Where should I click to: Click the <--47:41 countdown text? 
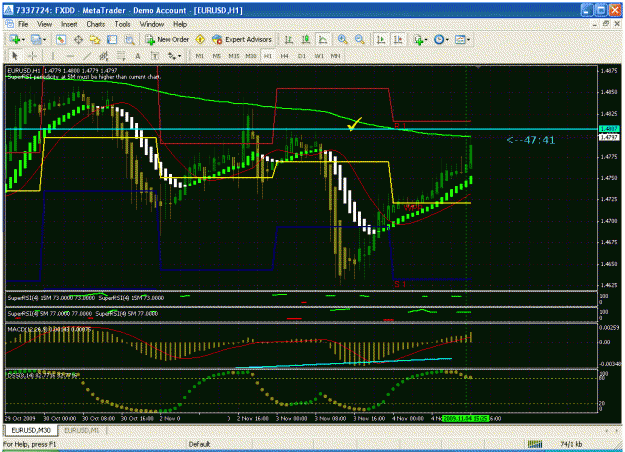tap(531, 140)
